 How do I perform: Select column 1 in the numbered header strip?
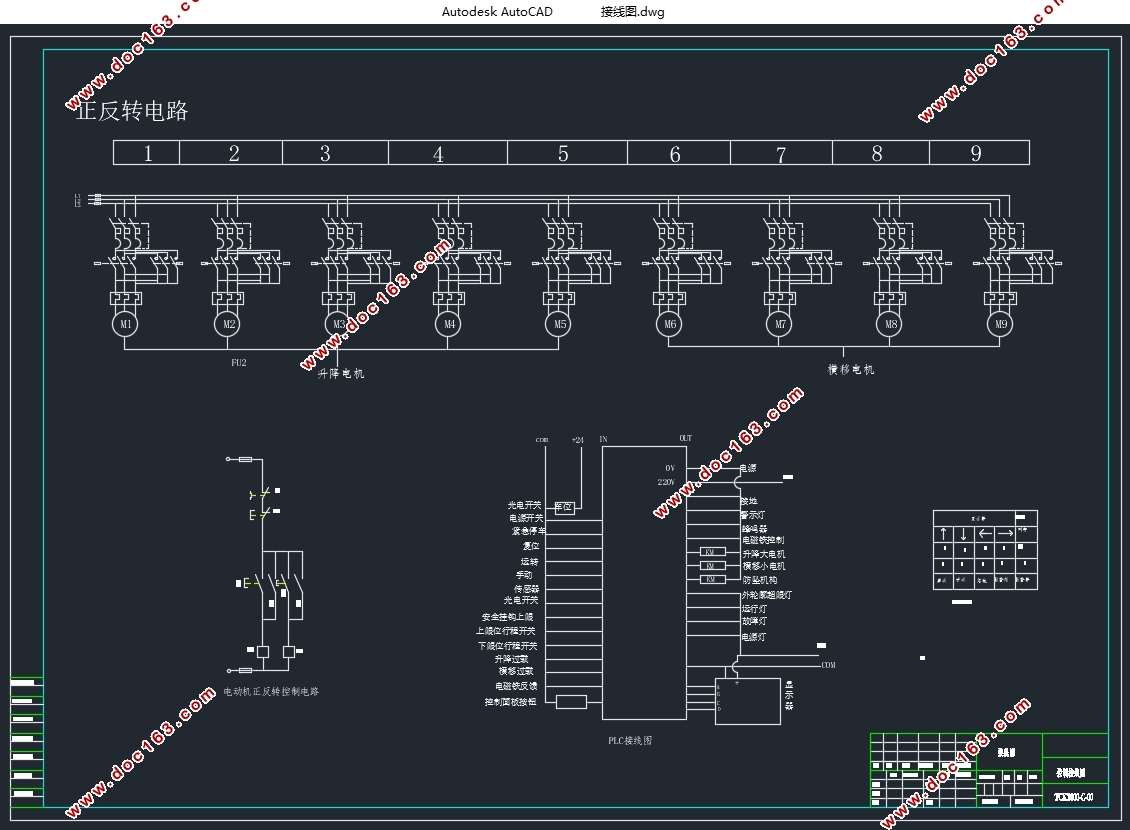(x=148, y=153)
